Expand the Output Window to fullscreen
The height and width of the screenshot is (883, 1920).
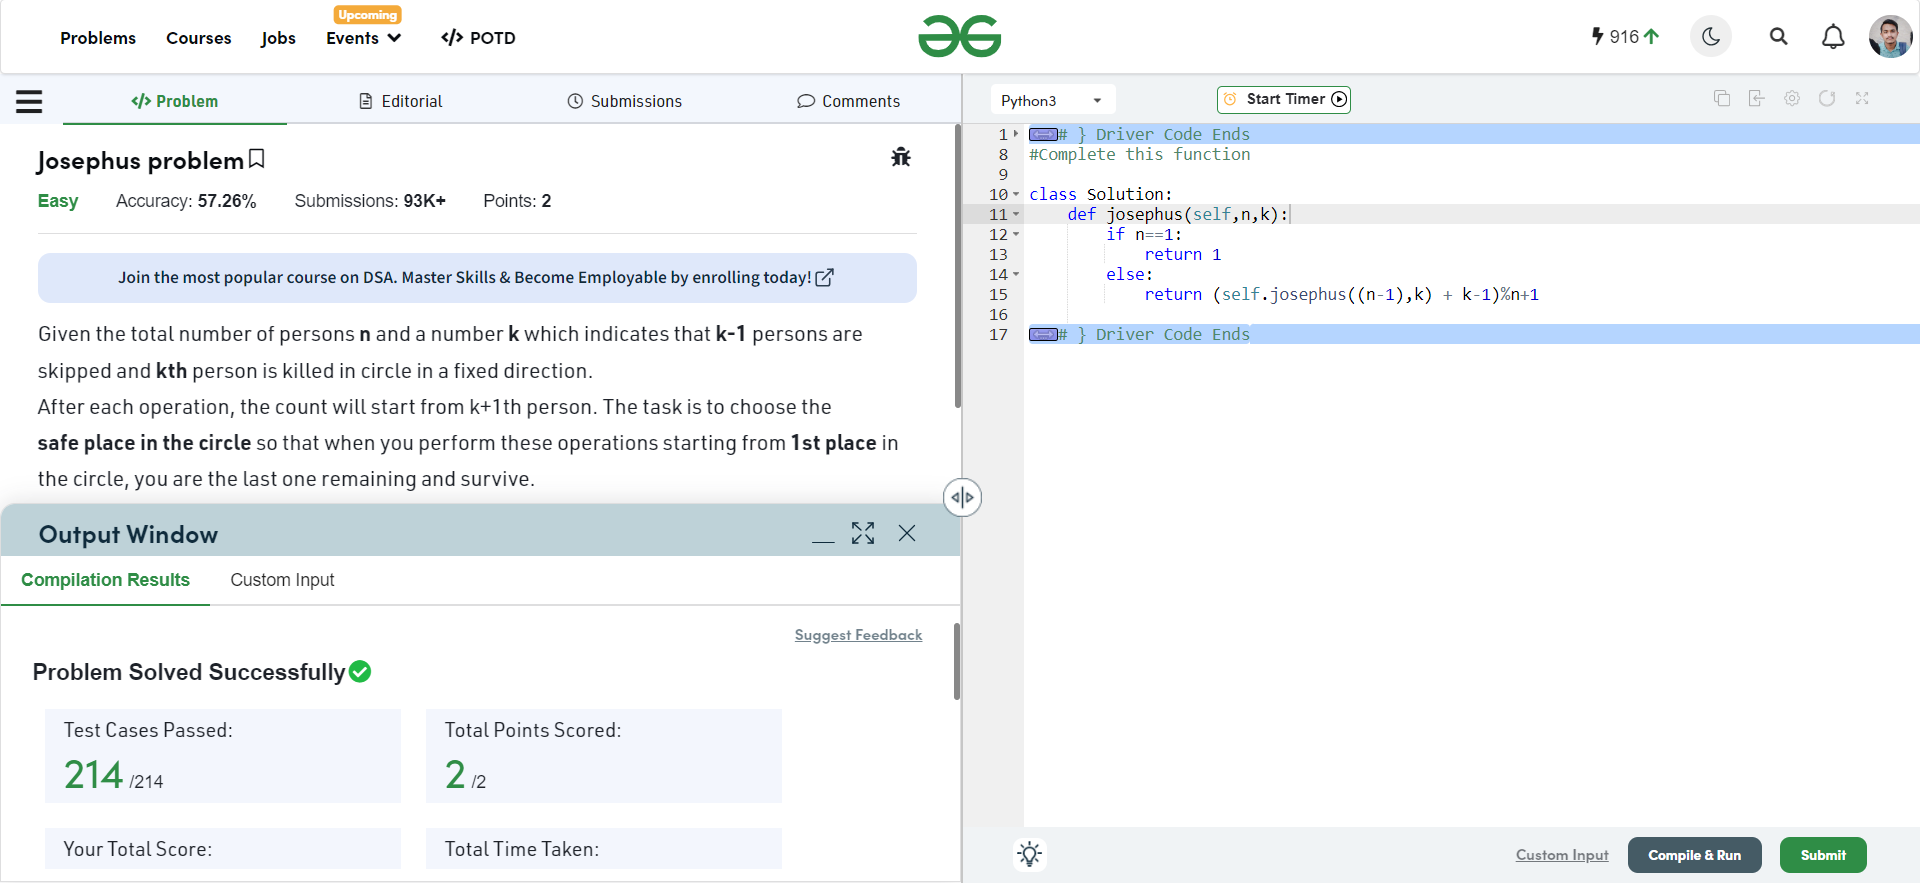[x=863, y=533]
